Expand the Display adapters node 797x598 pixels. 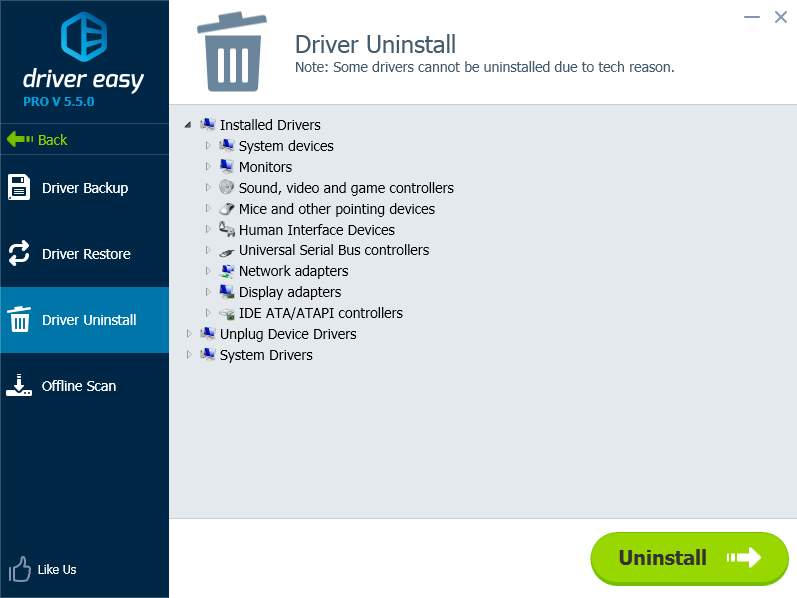[208, 292]
